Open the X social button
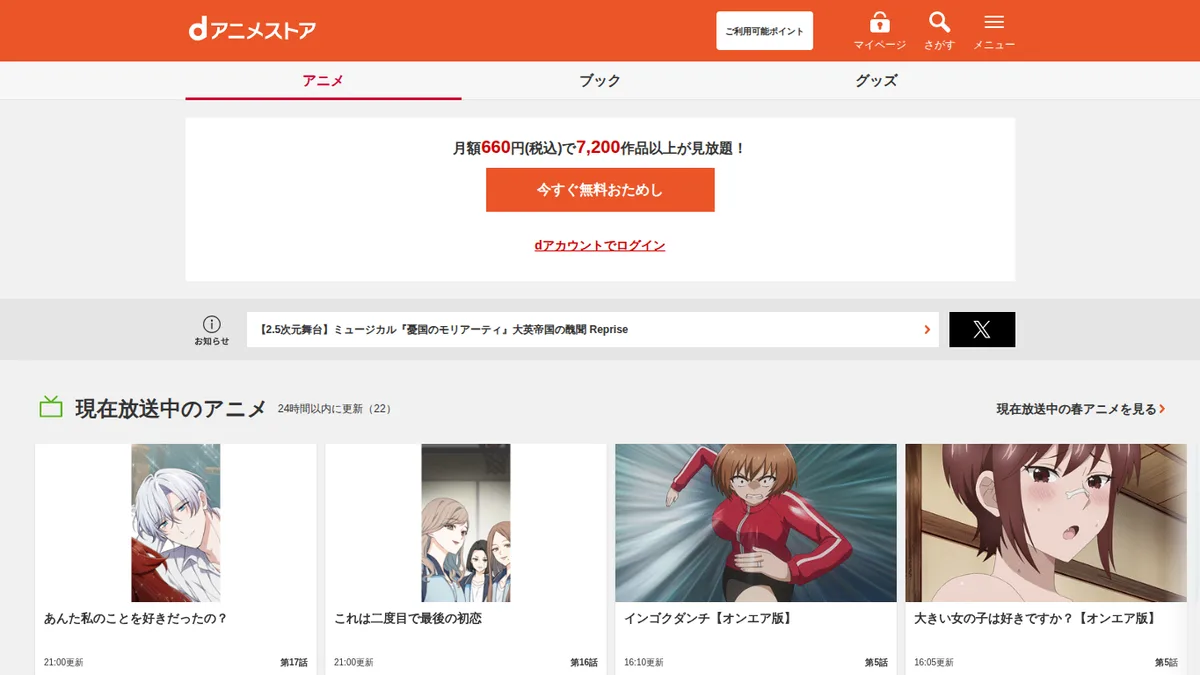 pos(982,330)
